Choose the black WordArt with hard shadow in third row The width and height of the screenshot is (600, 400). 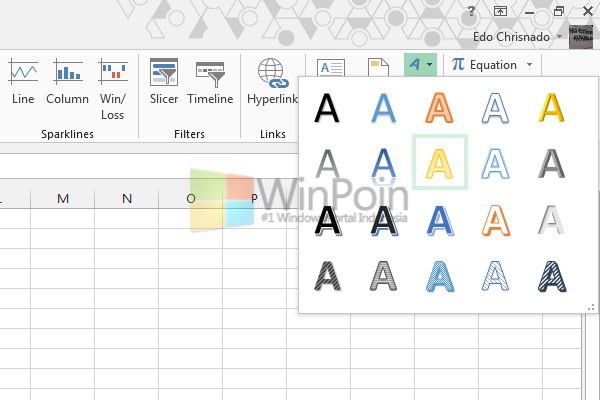coord(328,220)
